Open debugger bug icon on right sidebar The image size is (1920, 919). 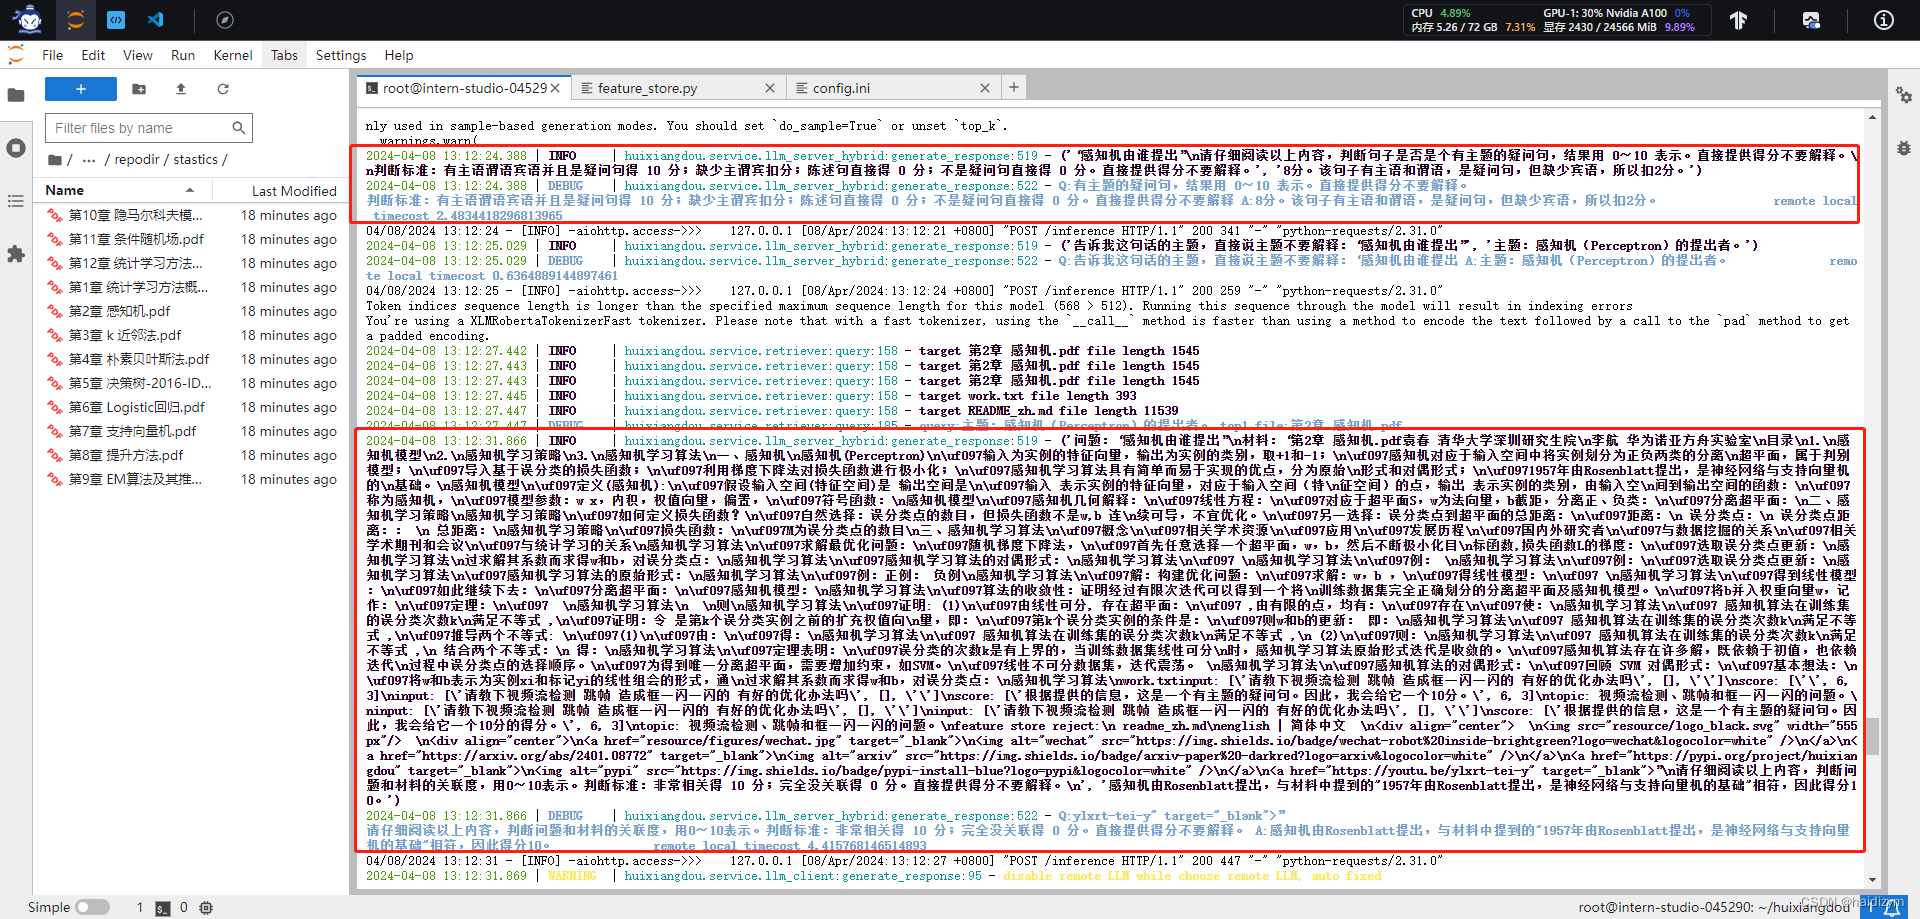(1904, 148)
